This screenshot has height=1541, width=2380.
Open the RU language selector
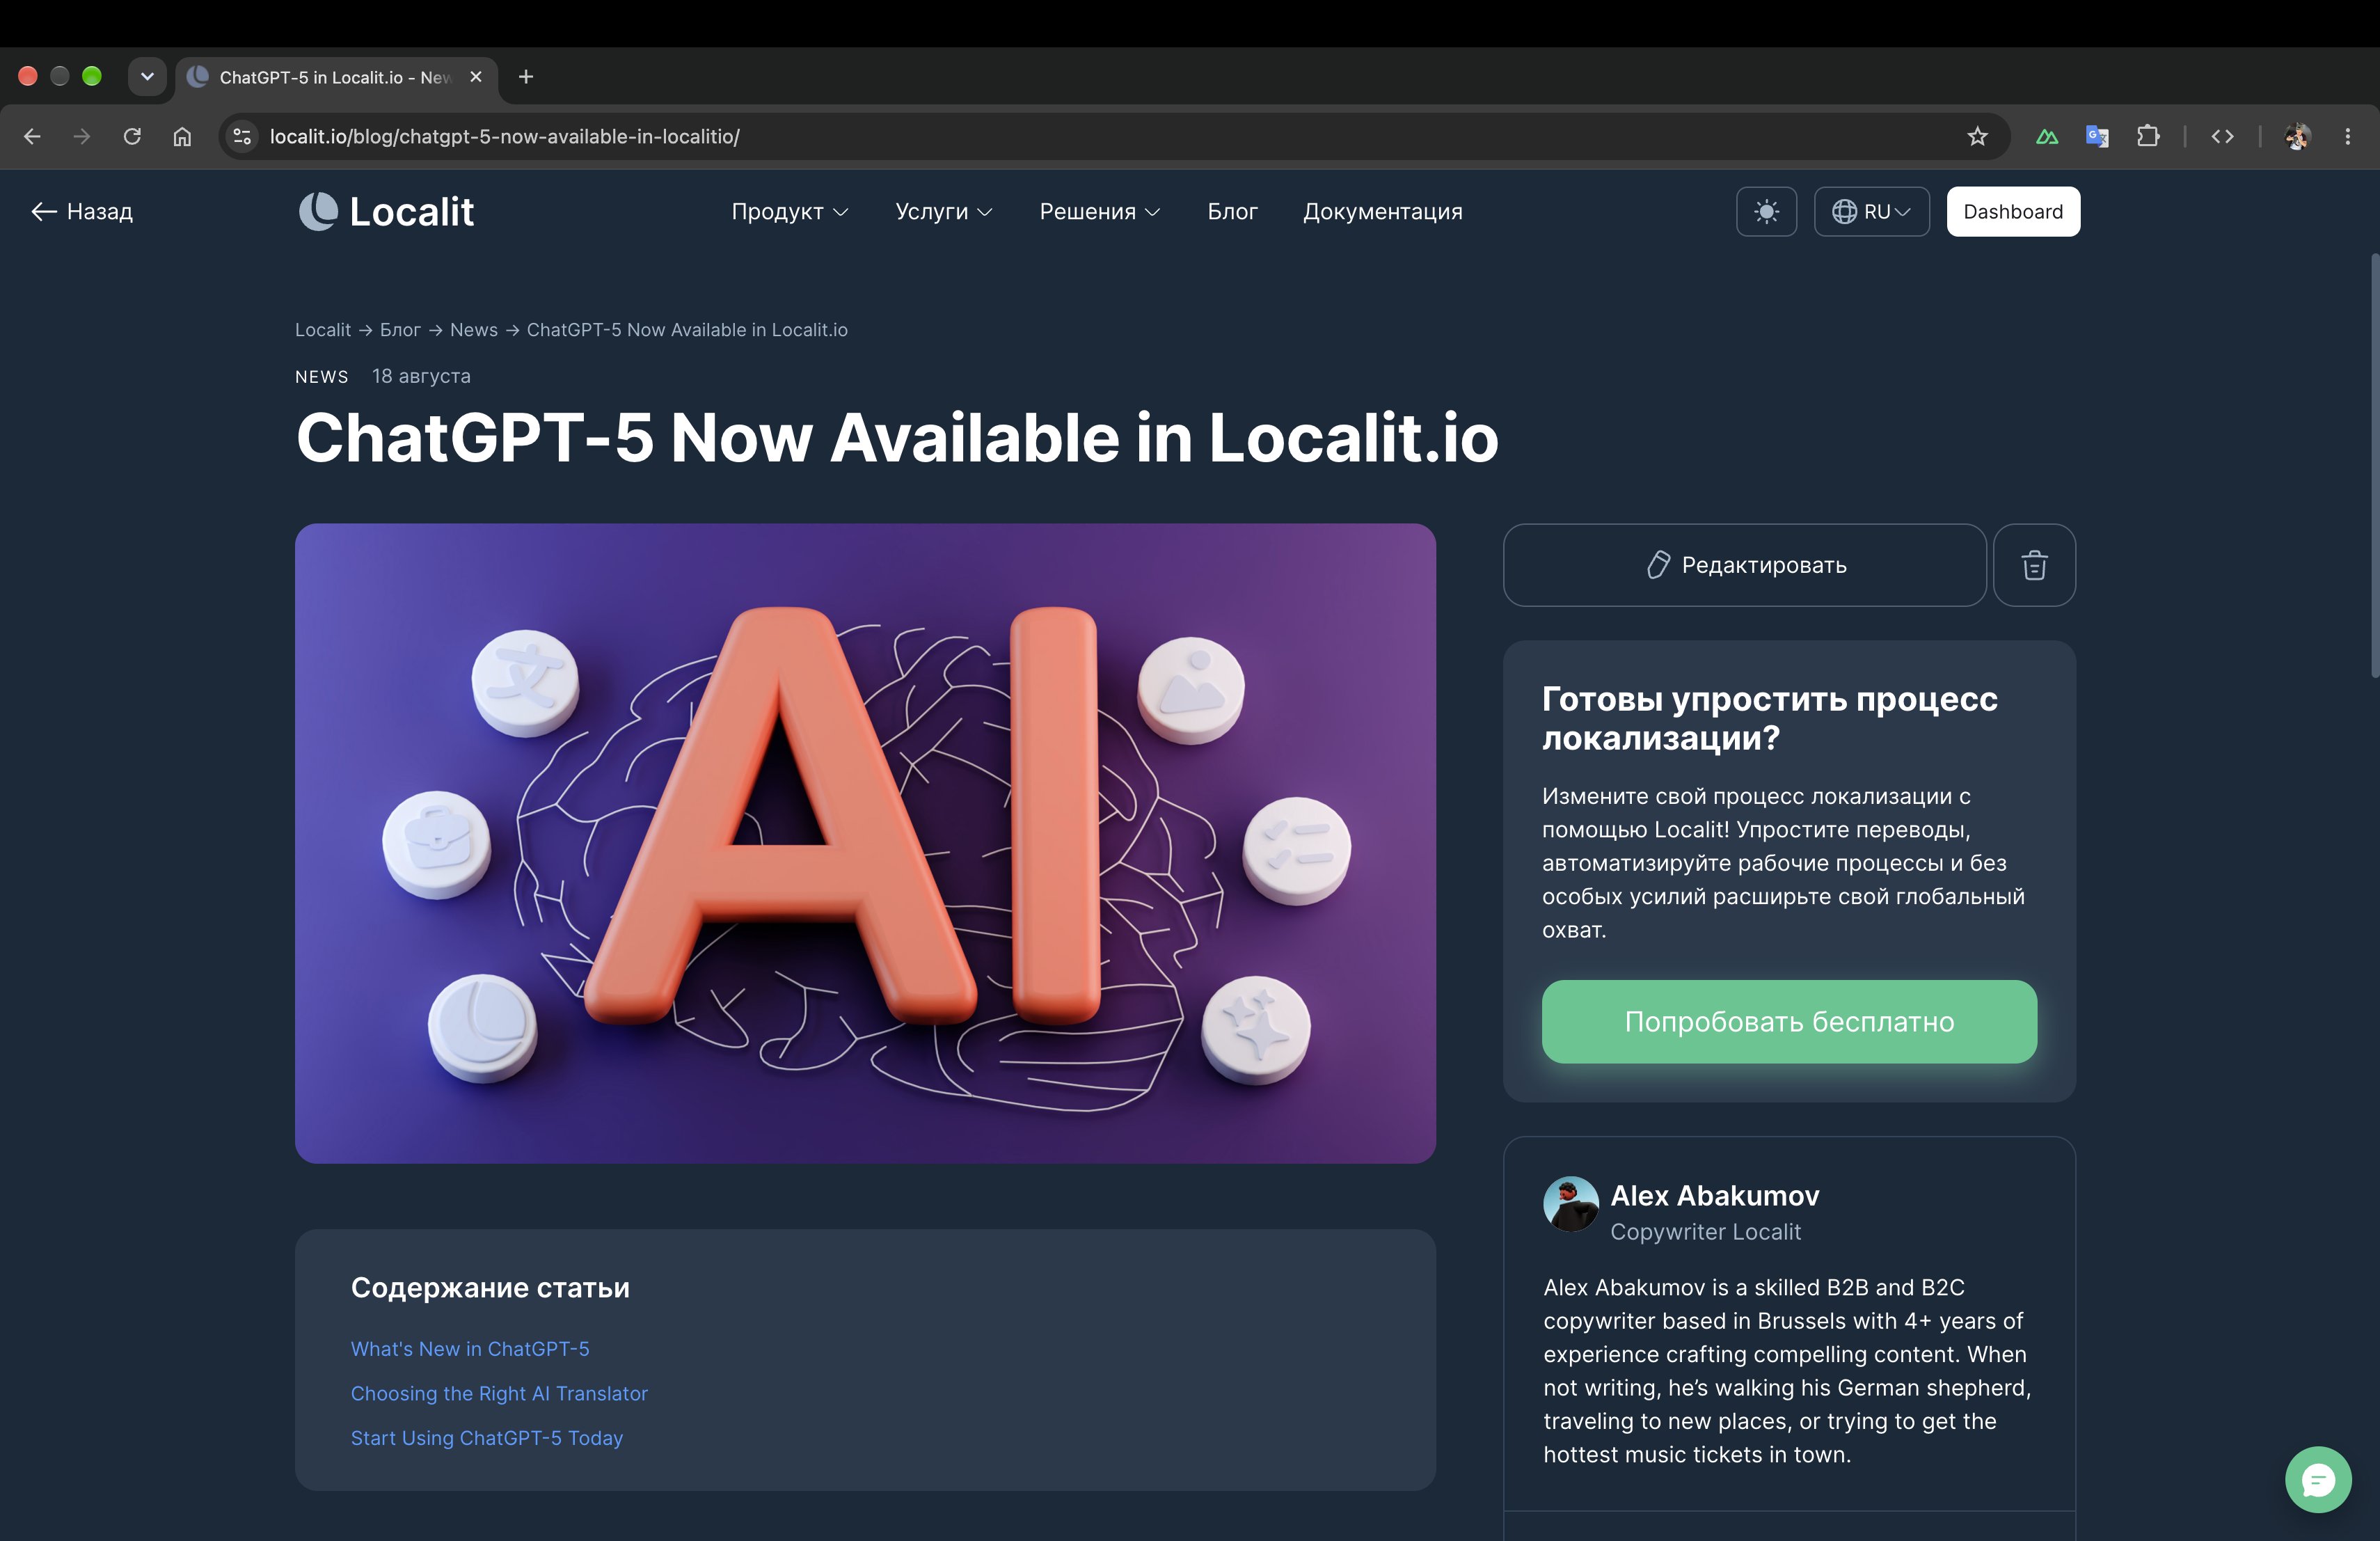1871,212
